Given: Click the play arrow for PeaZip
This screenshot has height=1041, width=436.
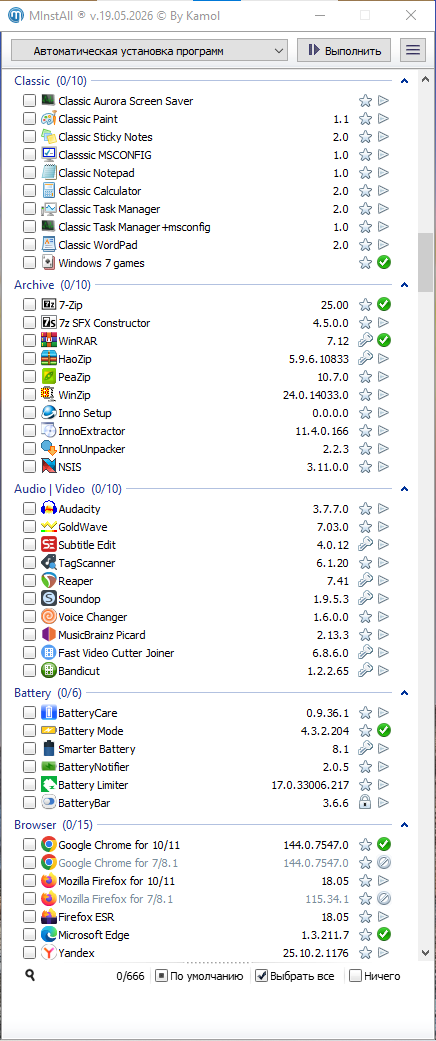Looking at the screenshot, I should (384, 376).
